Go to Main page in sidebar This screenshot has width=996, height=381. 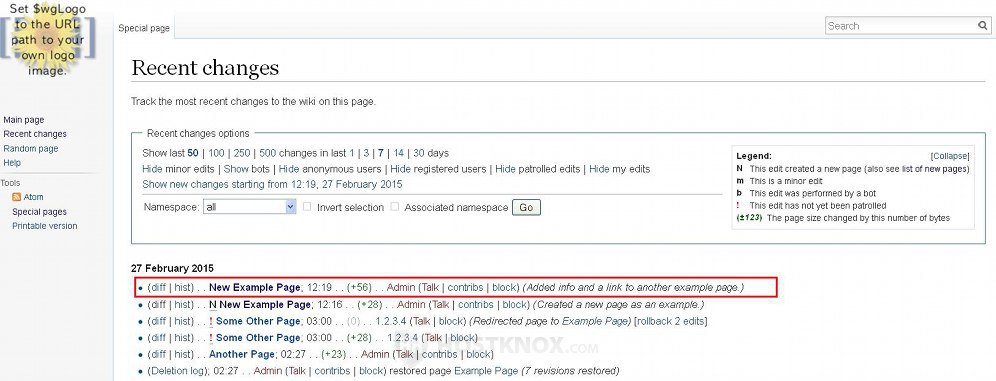(24, 119)
